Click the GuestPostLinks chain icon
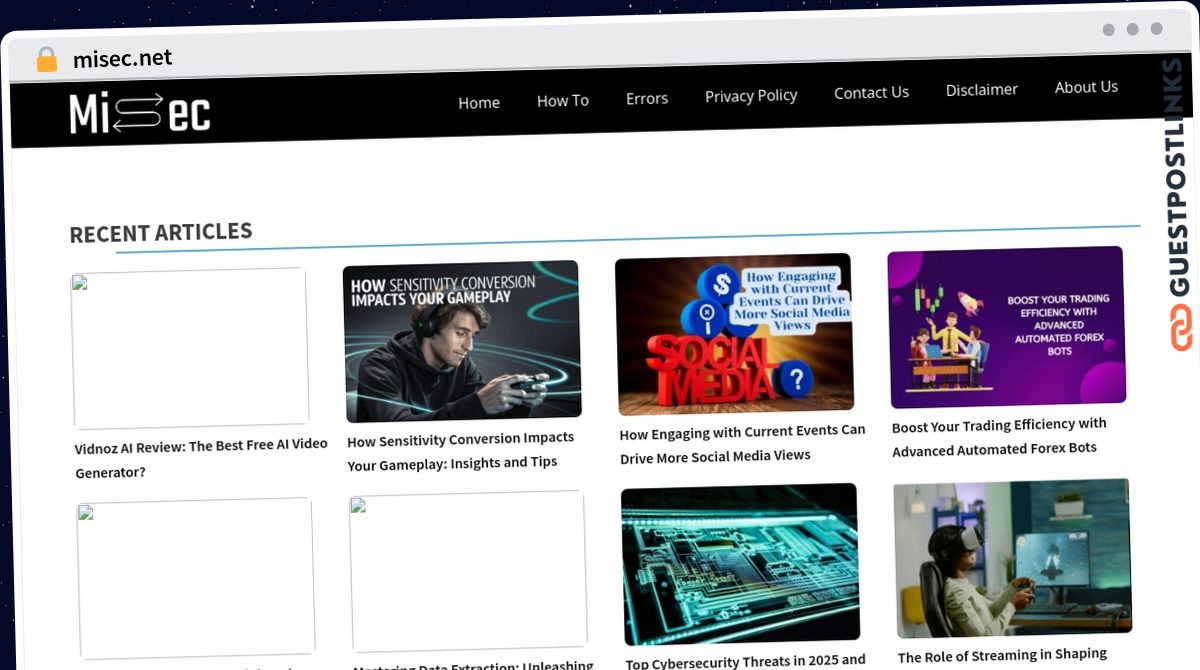Screen dimensions: 1200x670 click(1182, 327)
